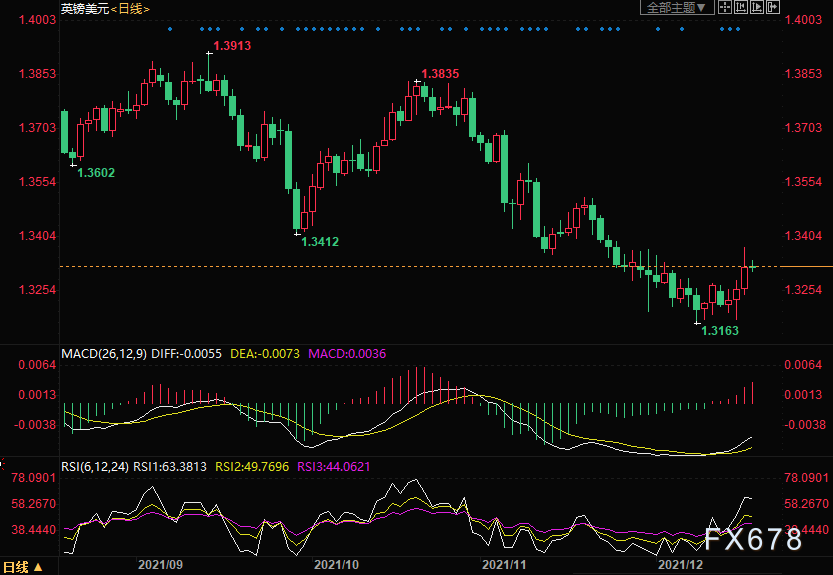
Task: Expand the 日线 period selector at bottom left
Action: click(23, 567)
